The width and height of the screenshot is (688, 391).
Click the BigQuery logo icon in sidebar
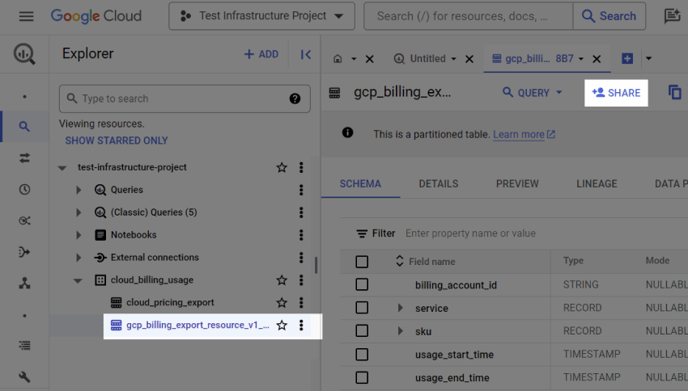[24, 54]
